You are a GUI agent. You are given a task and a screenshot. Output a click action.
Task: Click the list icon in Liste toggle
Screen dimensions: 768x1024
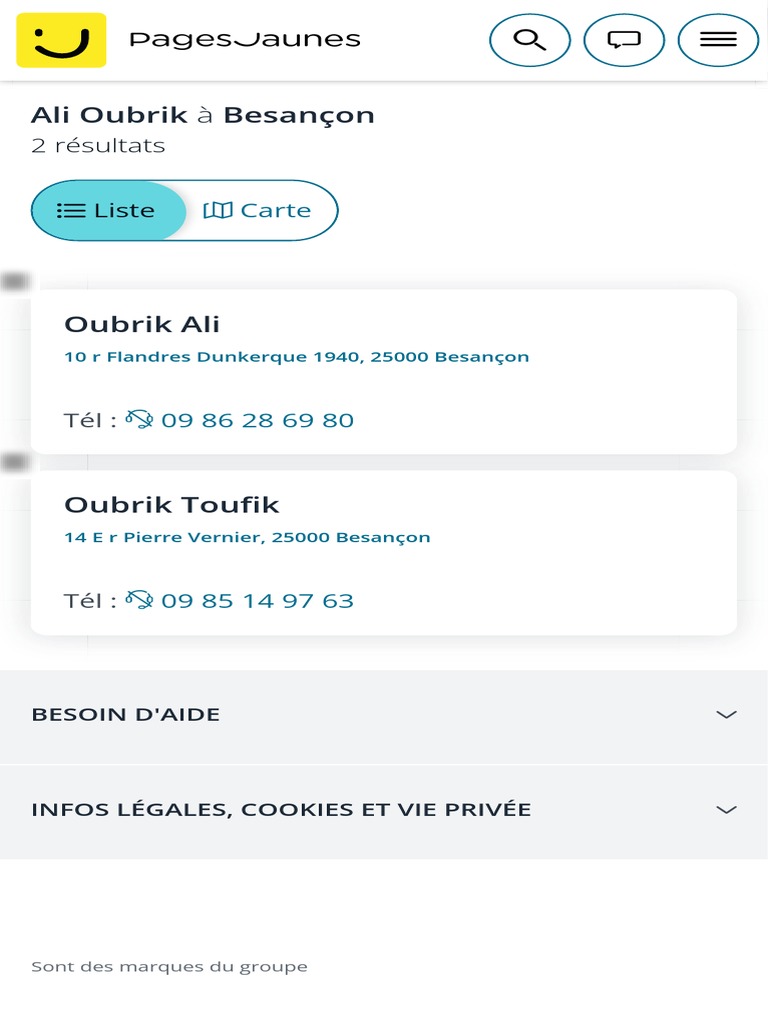tap(71, 211)
